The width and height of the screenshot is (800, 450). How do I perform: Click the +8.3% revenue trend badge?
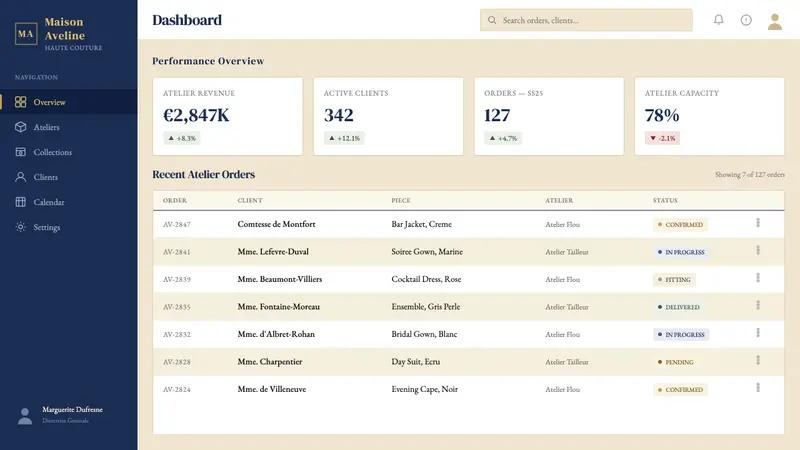pos(182,138)
